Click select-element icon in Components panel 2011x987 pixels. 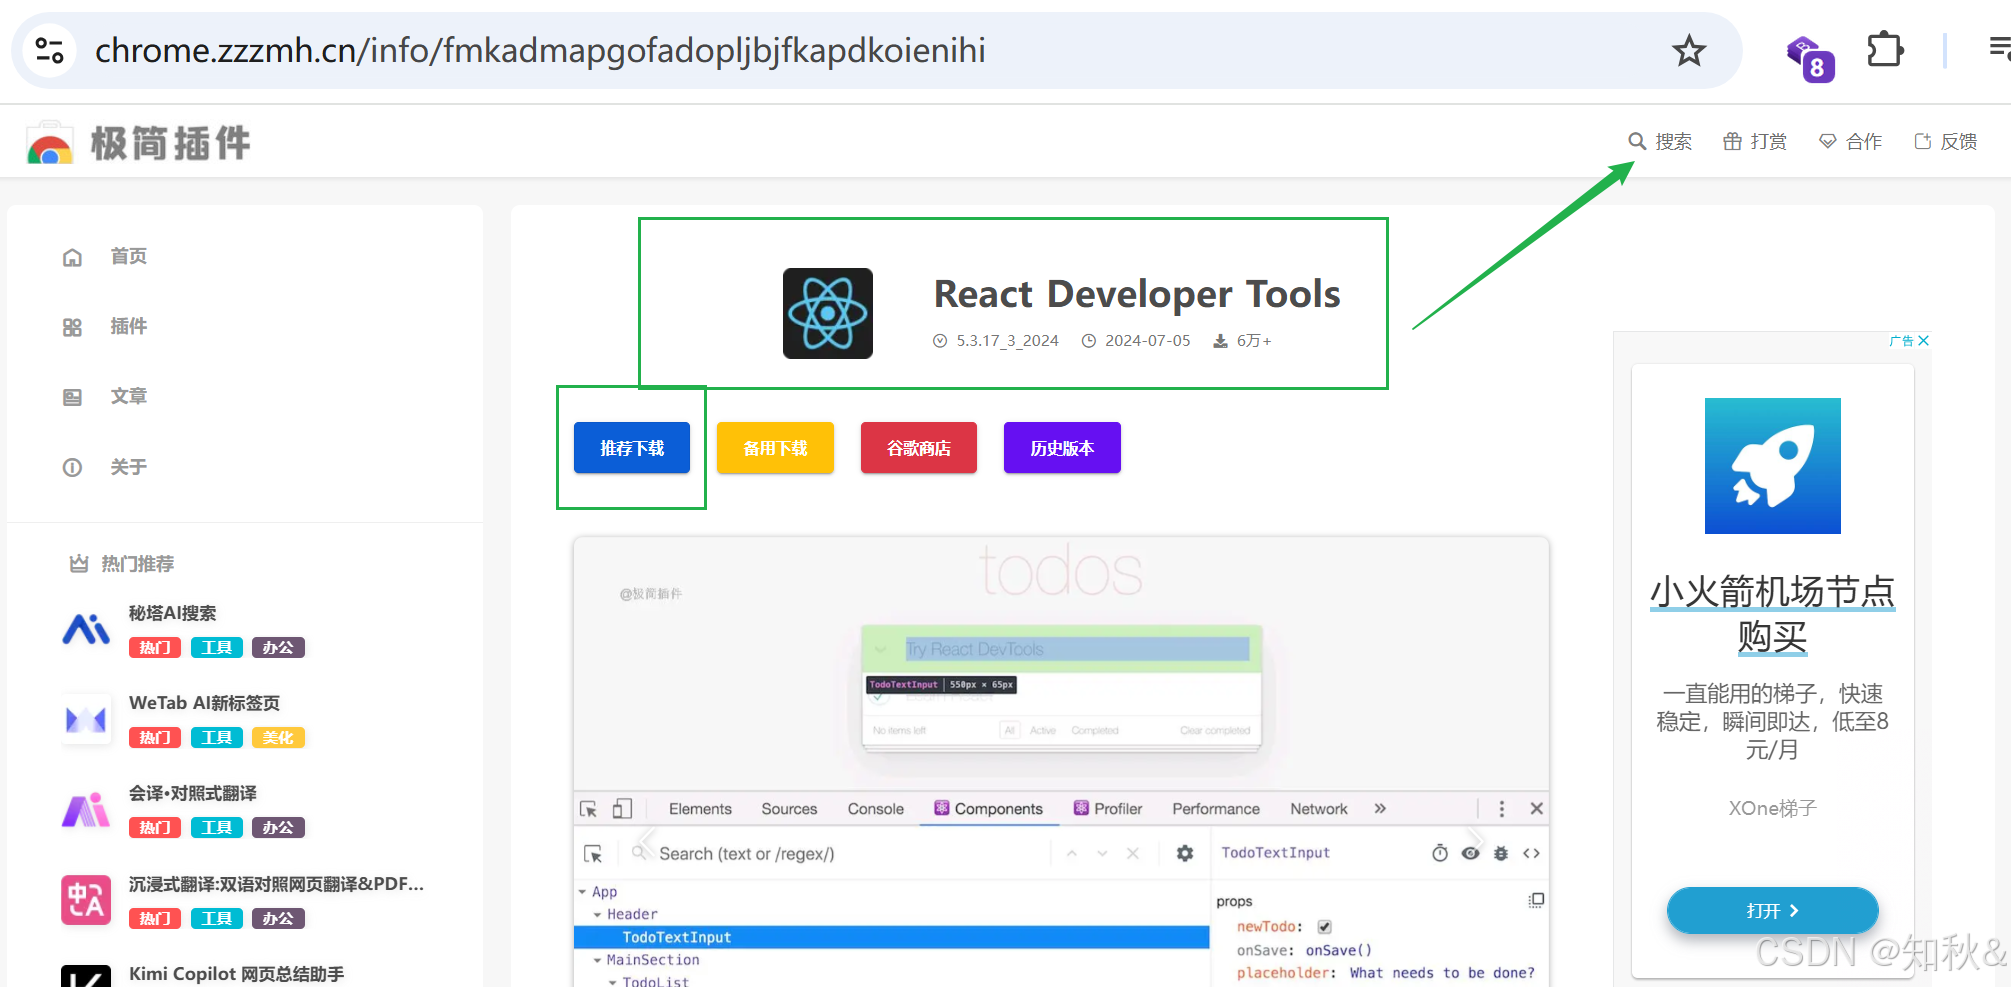pos(593,854)
